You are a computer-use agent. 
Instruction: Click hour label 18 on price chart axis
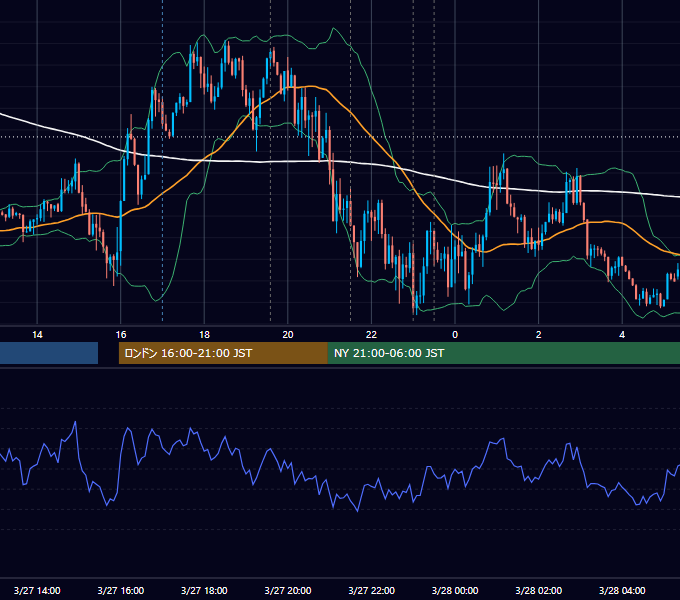point(204,335)
